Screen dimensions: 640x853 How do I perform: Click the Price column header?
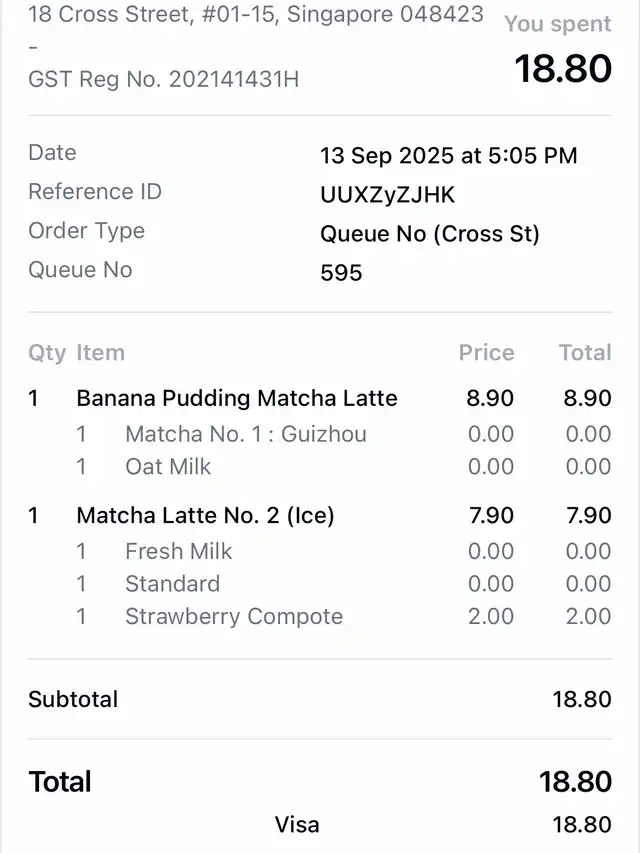click(x=486, y=352)
